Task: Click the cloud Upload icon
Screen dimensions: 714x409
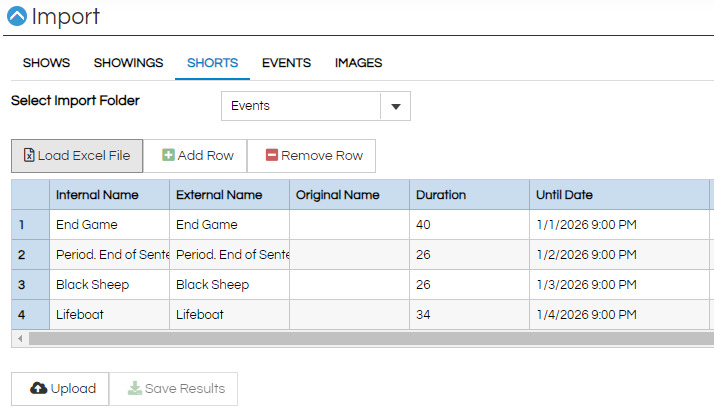Action: click(x=39, y=388)
